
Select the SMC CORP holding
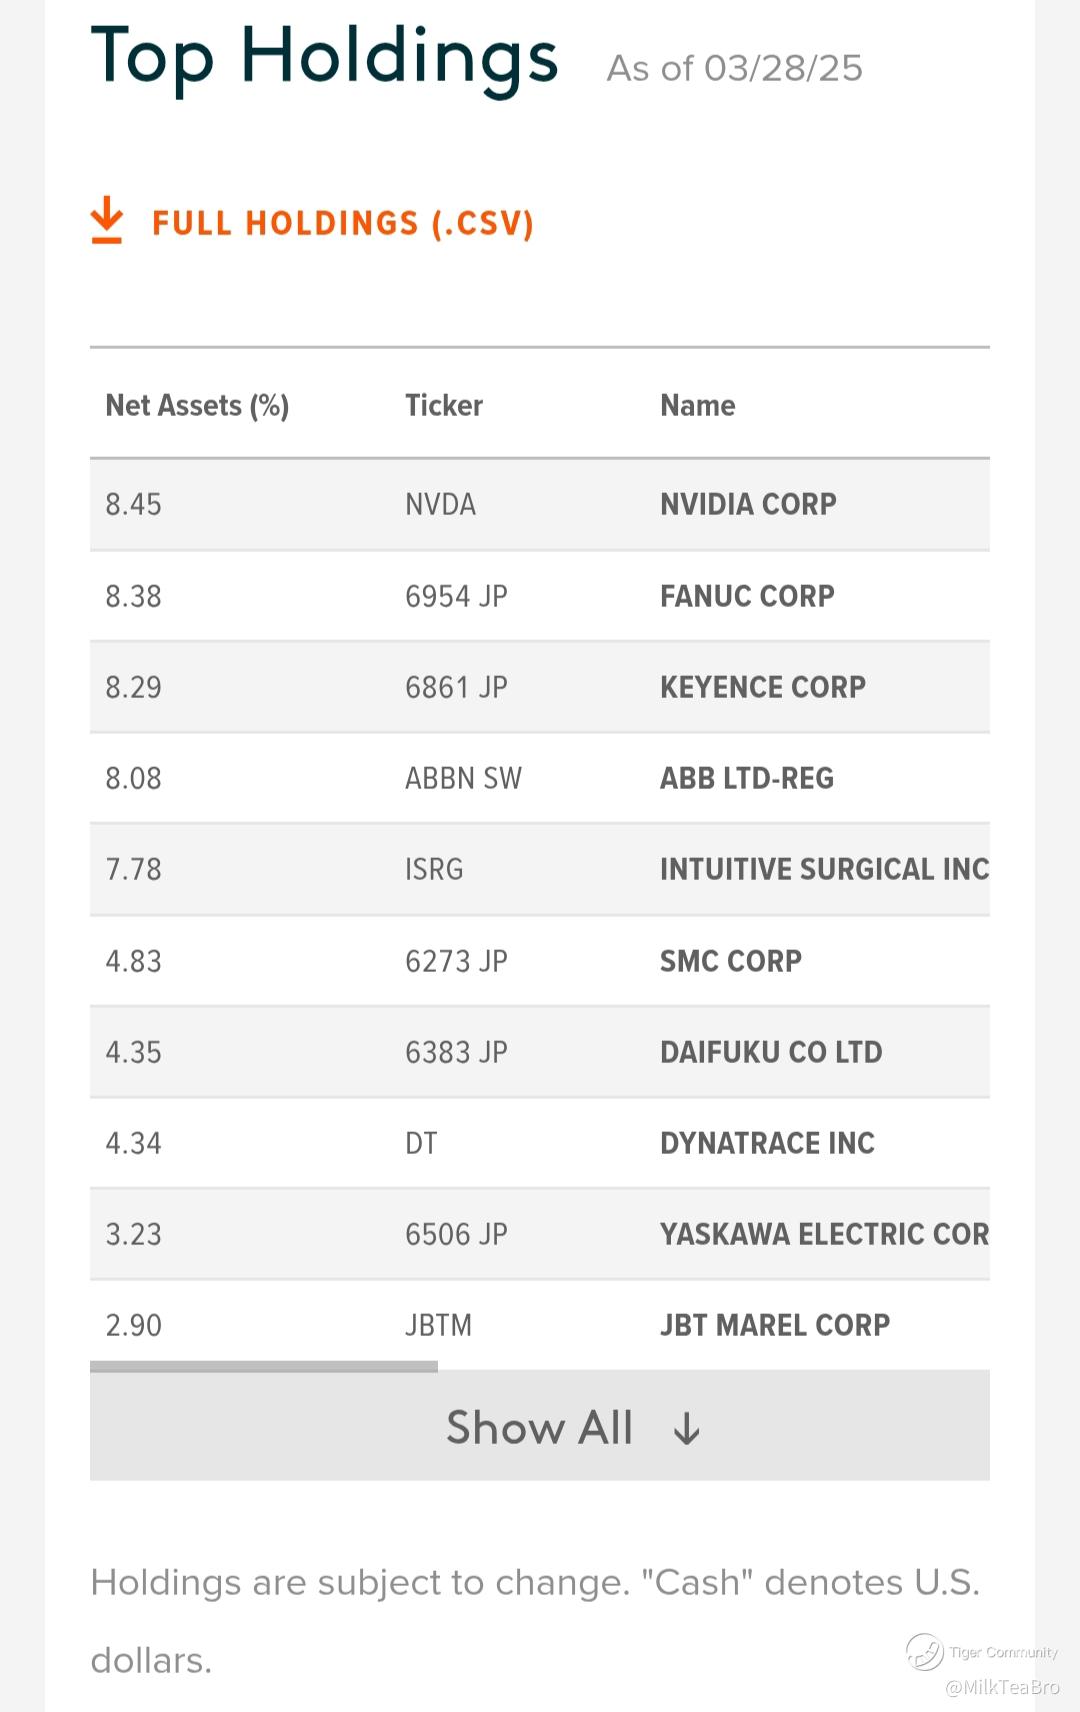pyautogui.click(x=731, y=961)
